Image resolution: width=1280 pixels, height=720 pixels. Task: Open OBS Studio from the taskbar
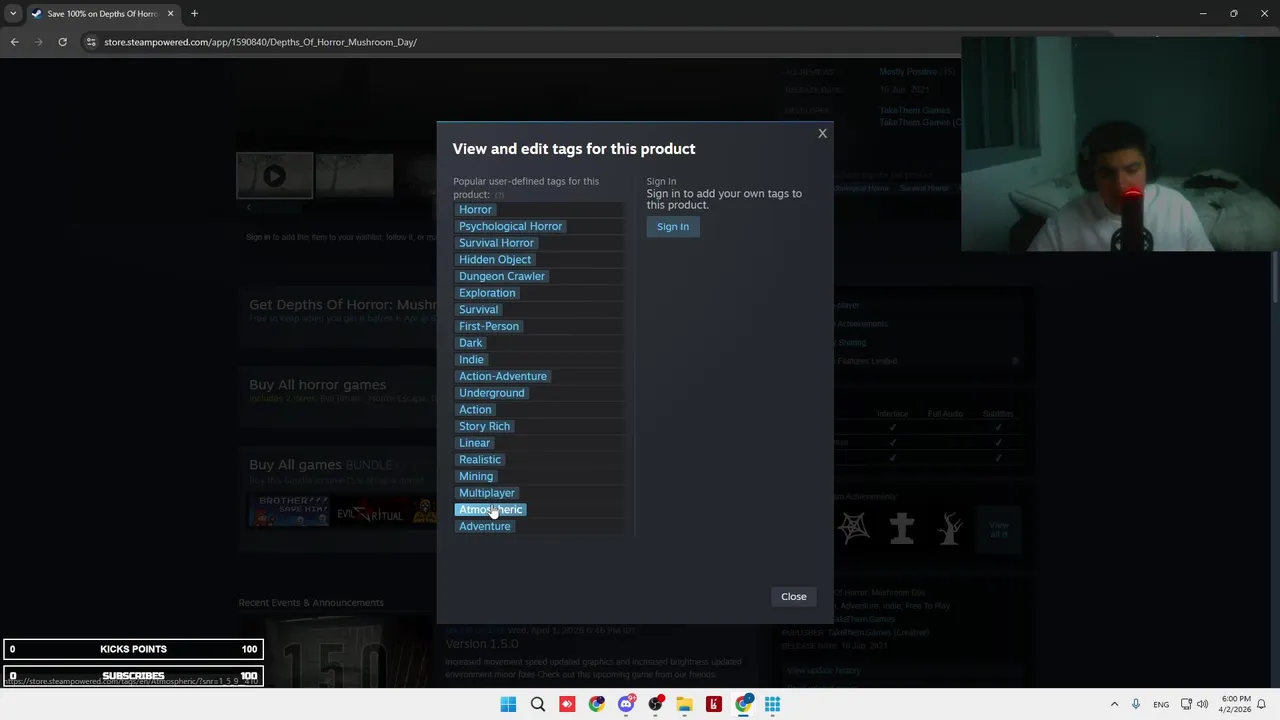point(655,704)
